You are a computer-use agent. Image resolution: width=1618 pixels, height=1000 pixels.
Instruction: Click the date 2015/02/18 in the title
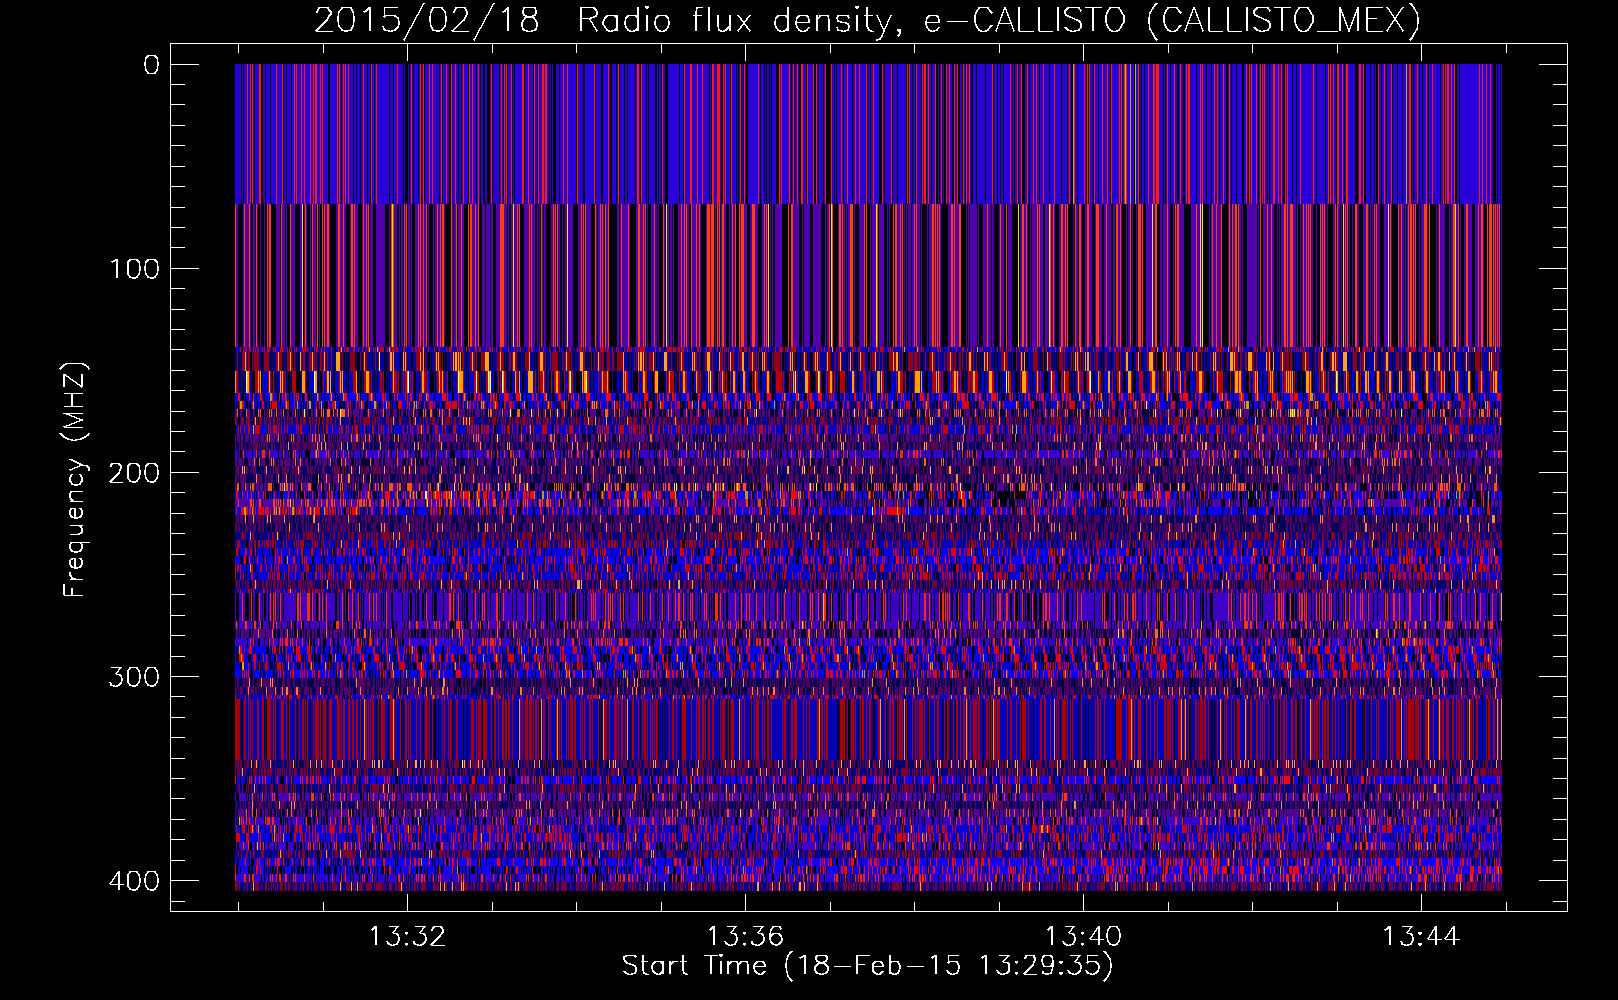(427, 20)
